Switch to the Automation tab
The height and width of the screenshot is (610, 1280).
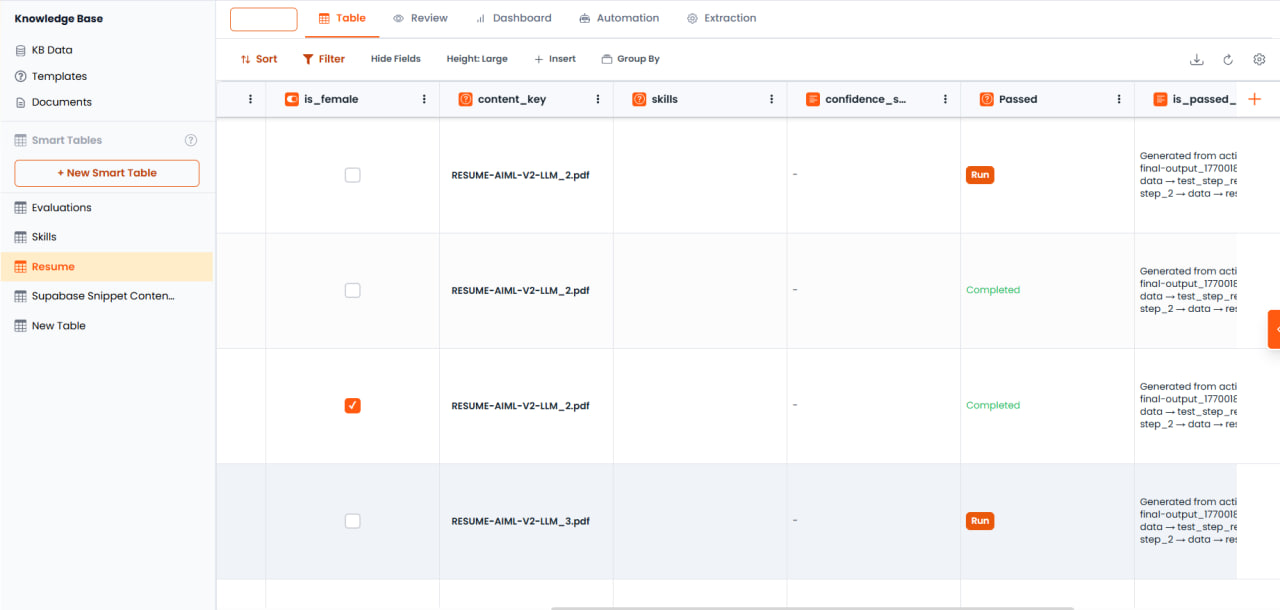[619, 18]
